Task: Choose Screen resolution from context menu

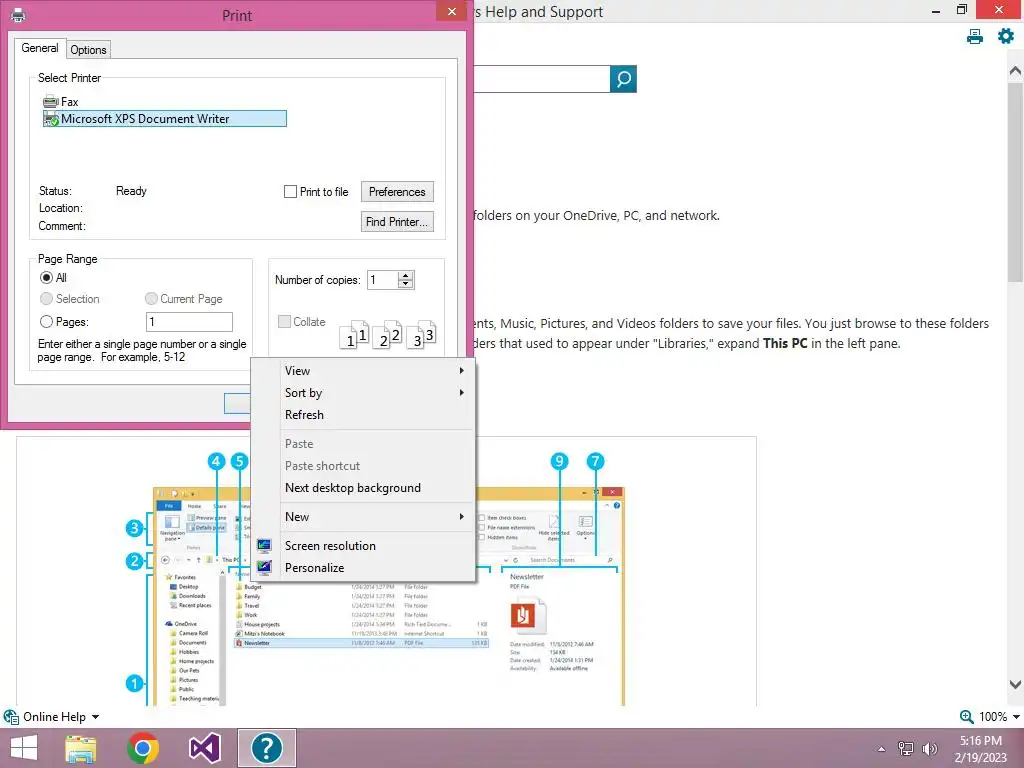Action: click(375, 545)
